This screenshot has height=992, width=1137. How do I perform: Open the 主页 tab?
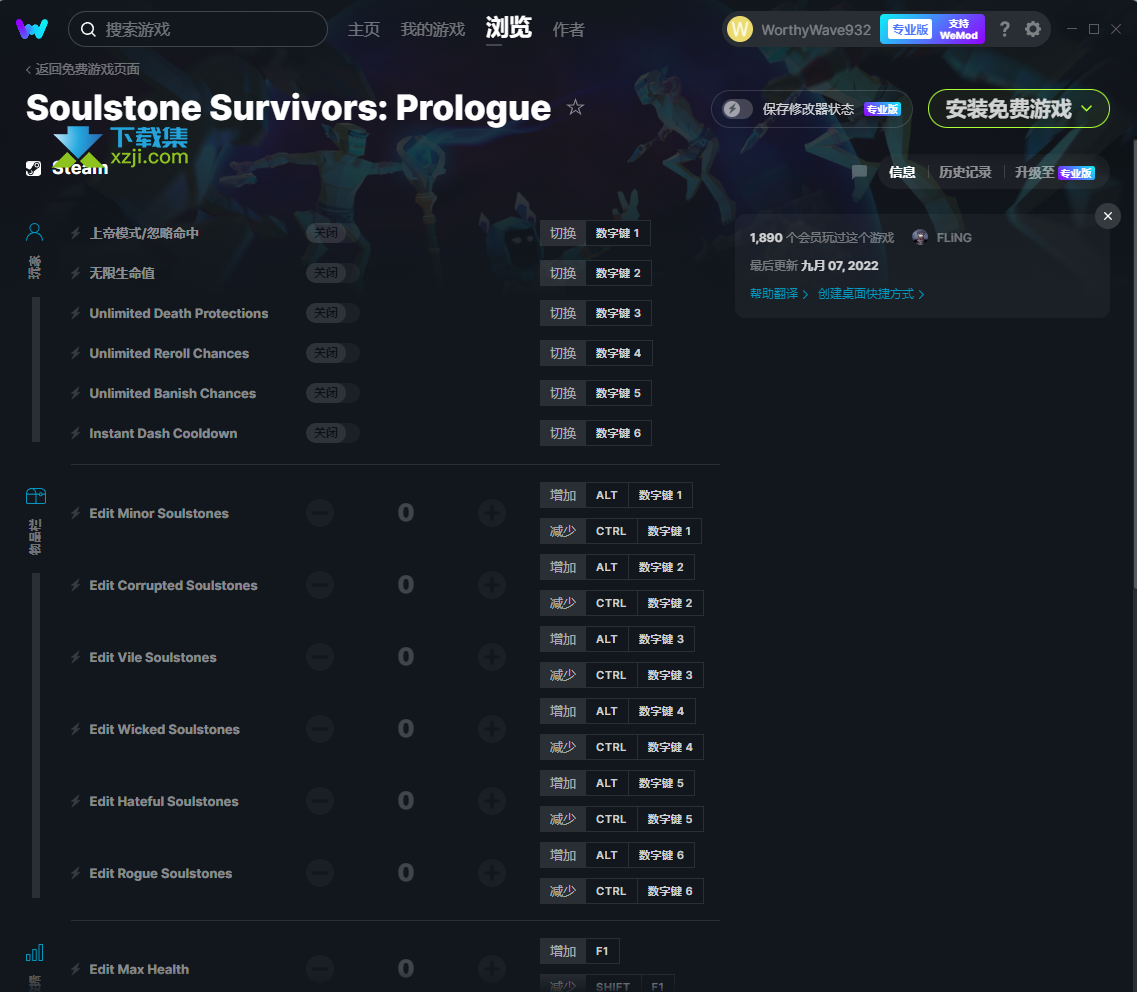364,30
